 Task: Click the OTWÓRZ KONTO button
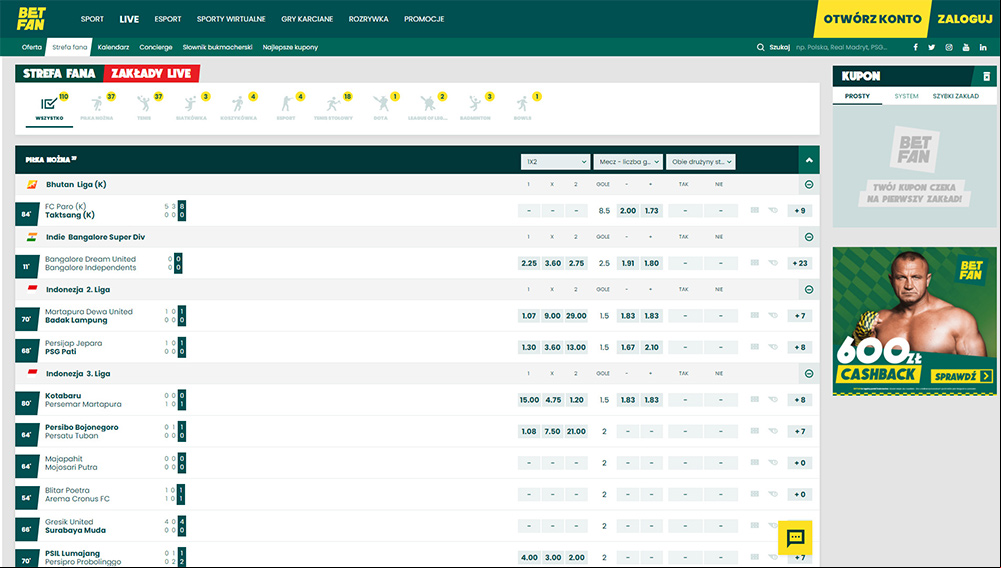coord(872,19)
